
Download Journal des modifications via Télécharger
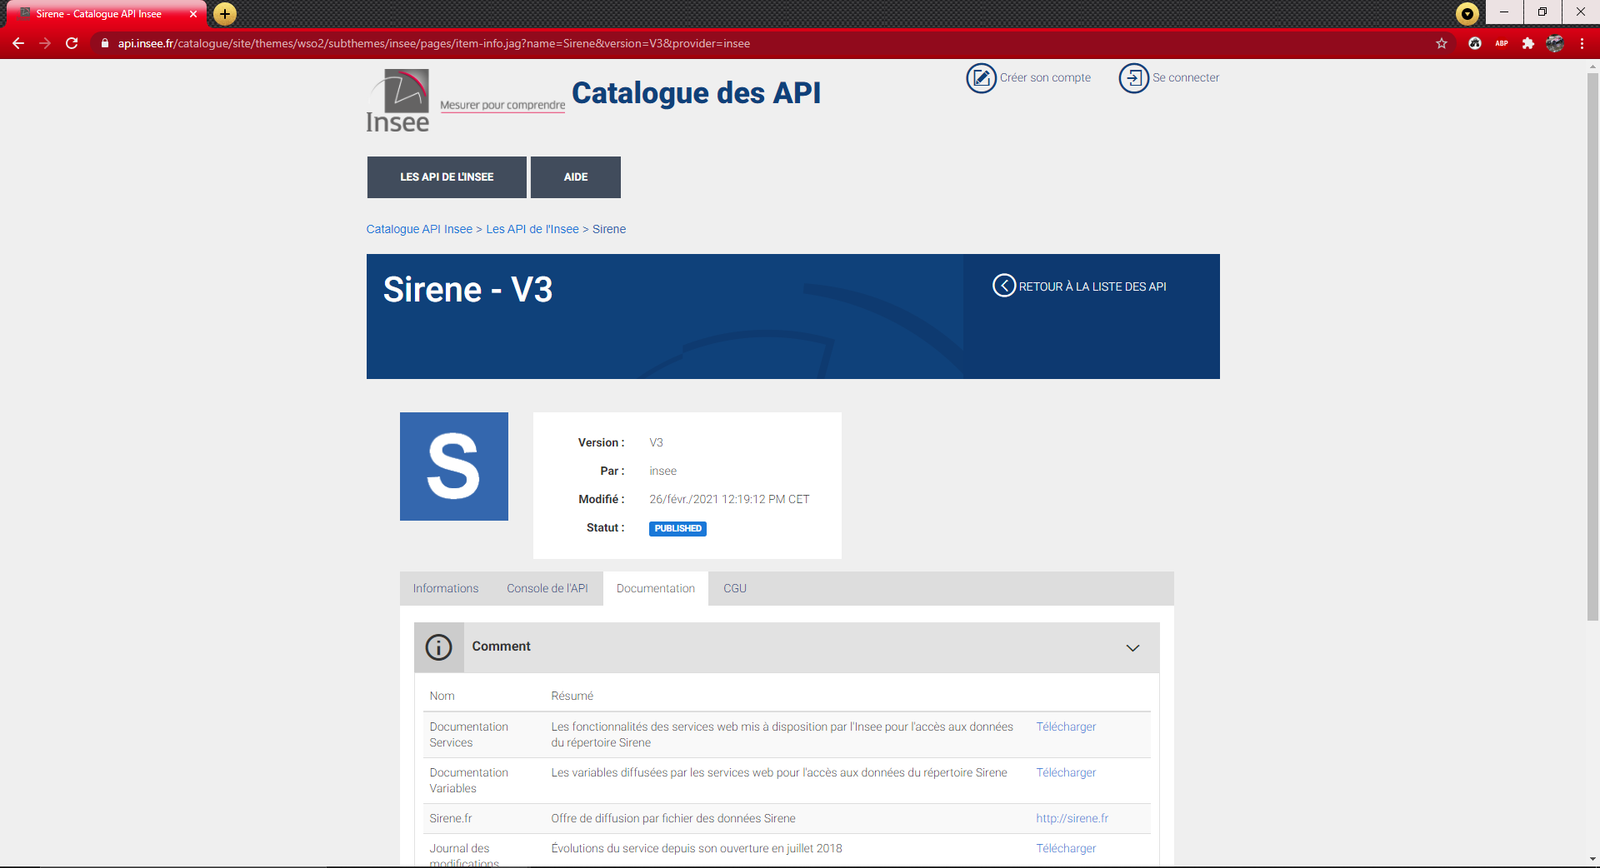pos(1066,848)
